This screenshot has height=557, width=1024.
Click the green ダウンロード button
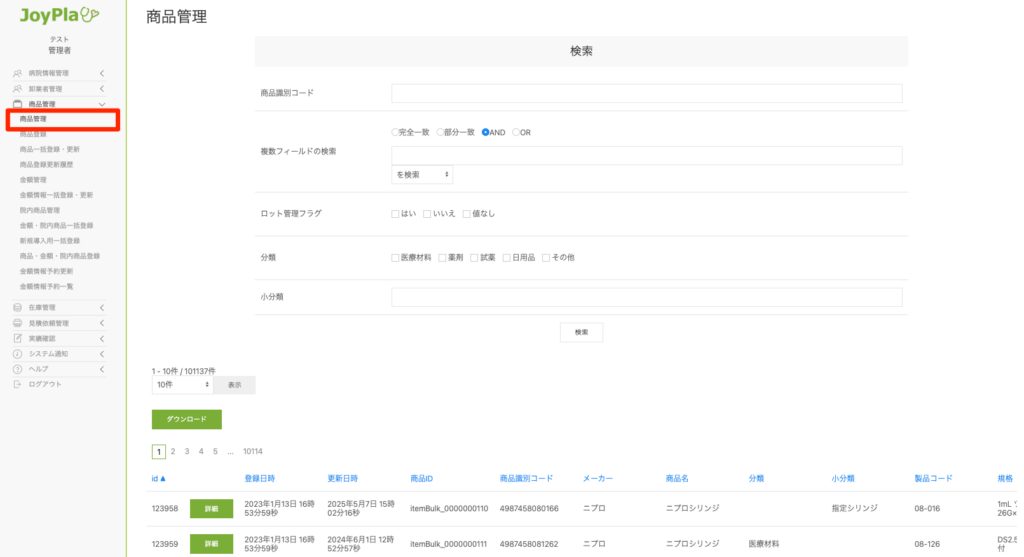pos(187,419)
